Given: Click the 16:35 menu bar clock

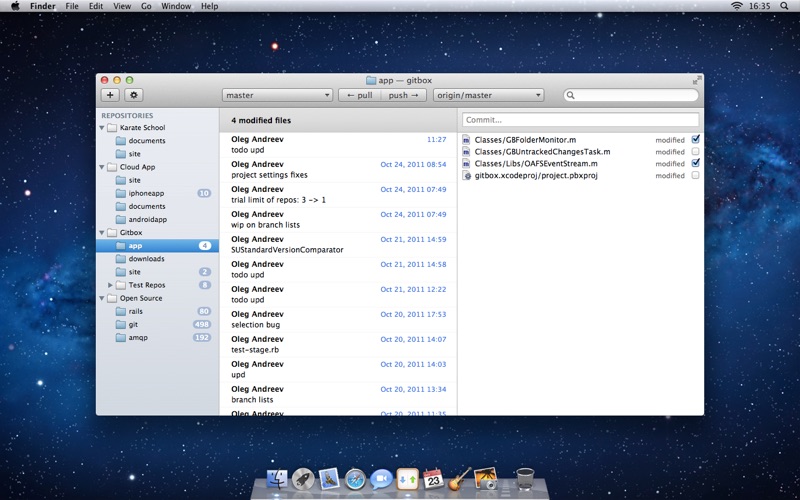Looking at the screenshot, I should [x=760, y=6].
